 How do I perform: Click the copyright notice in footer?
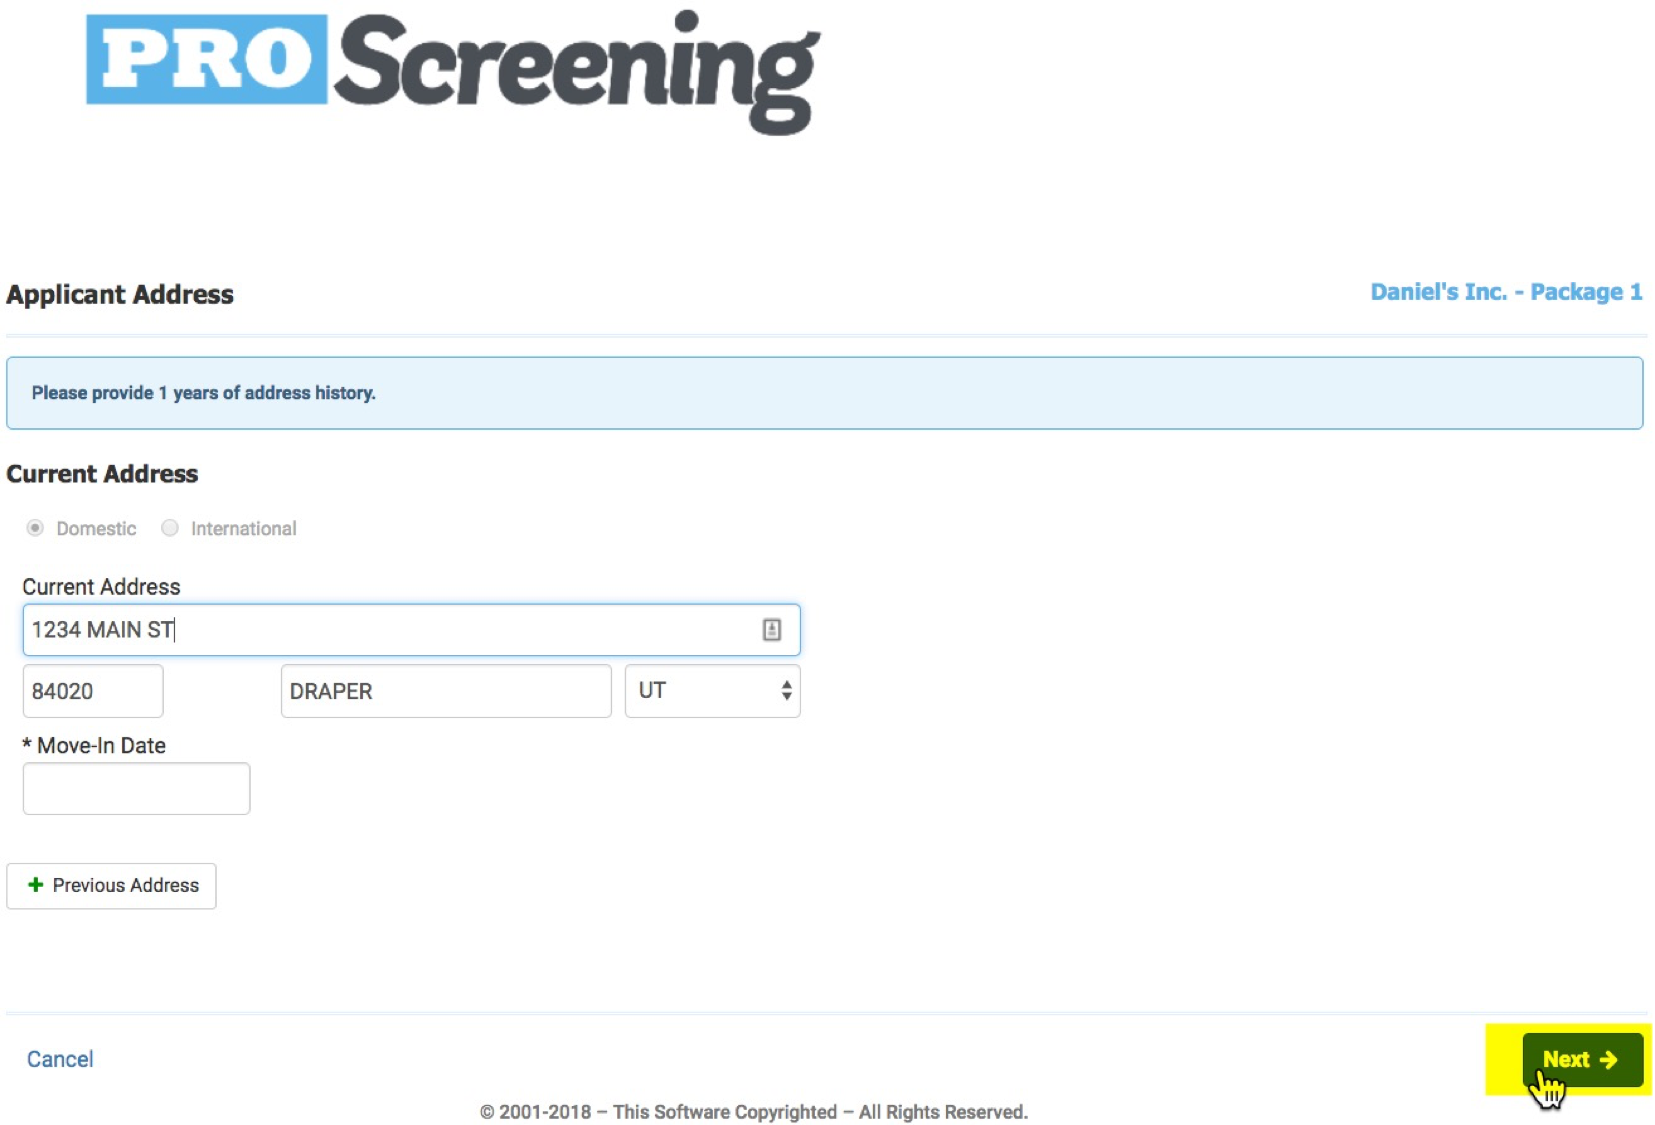(x=753, y=1112)
